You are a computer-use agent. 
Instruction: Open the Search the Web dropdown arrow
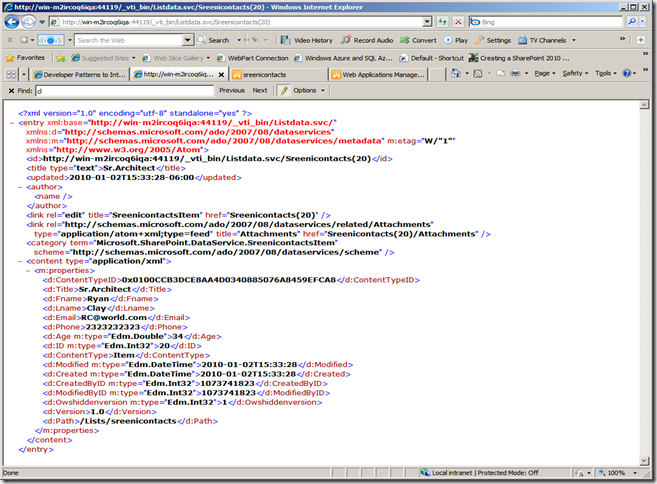pyautogui.click(x=188, y=40)
